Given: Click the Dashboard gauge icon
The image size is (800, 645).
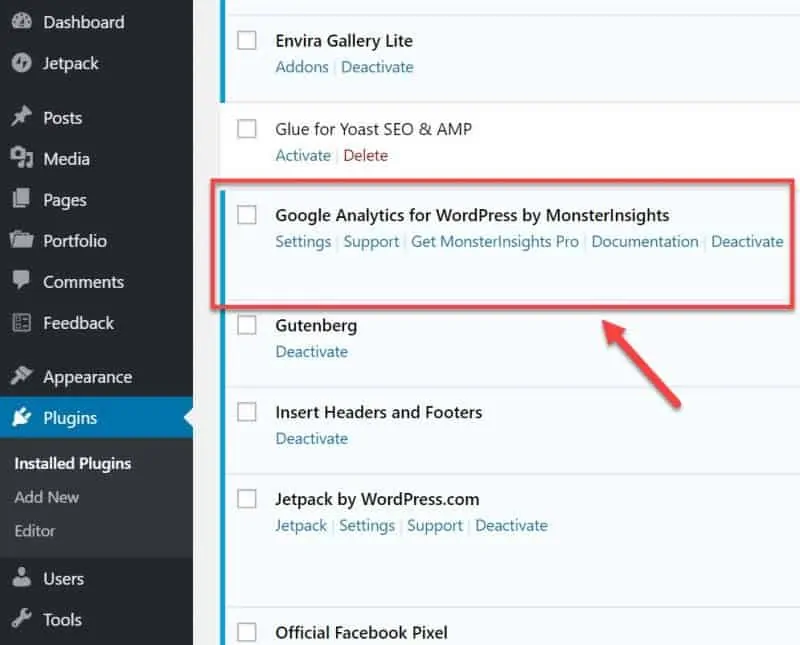Looking at the screenshot, I should coord(21,21).
